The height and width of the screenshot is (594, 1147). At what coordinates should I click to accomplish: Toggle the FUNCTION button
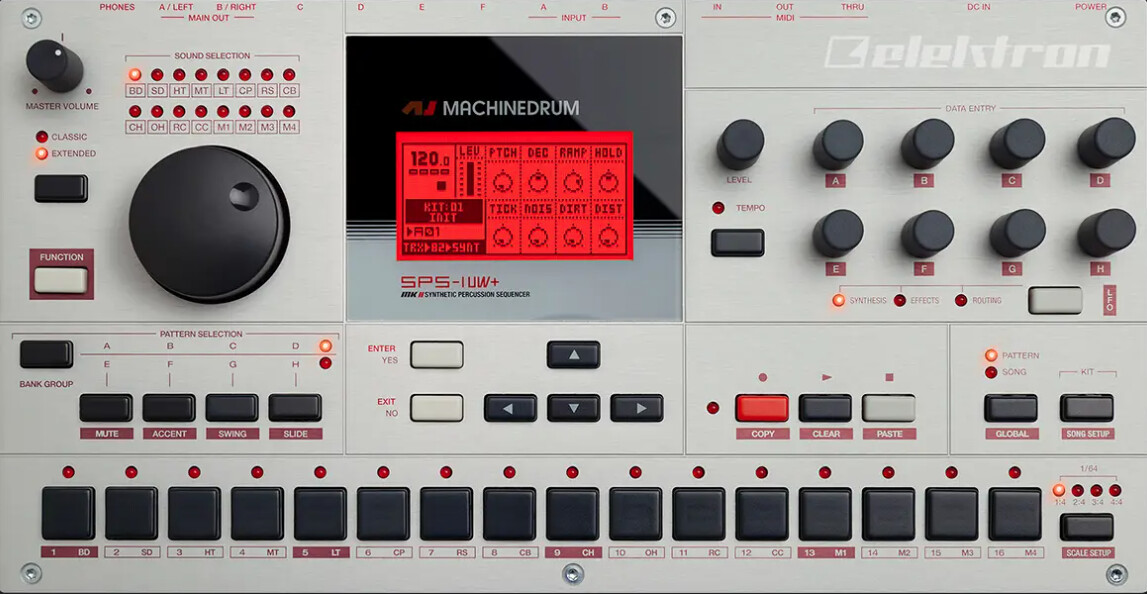tap(61, 280)
